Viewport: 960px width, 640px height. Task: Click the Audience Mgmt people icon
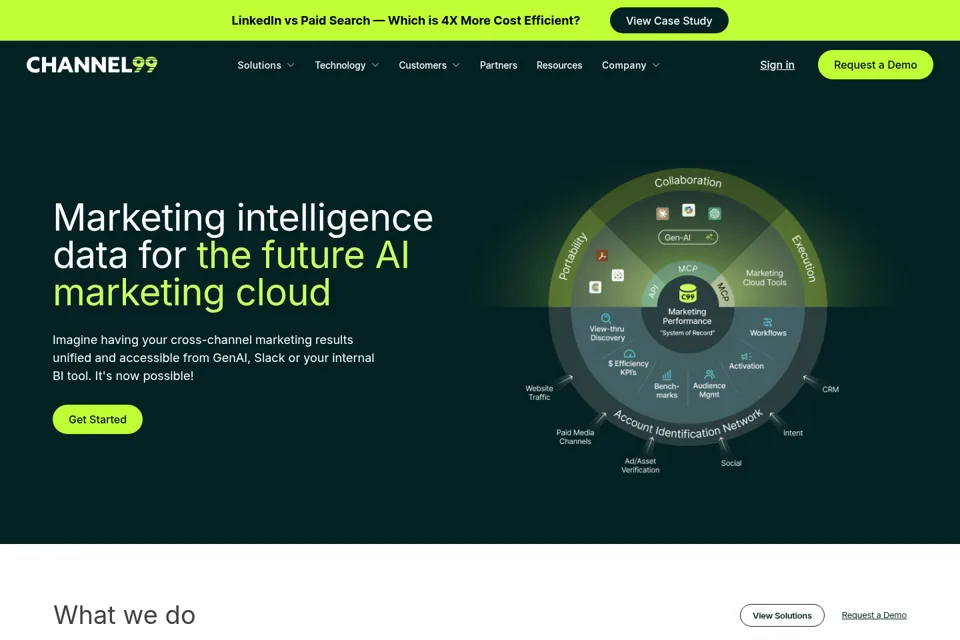click(710, 374)
